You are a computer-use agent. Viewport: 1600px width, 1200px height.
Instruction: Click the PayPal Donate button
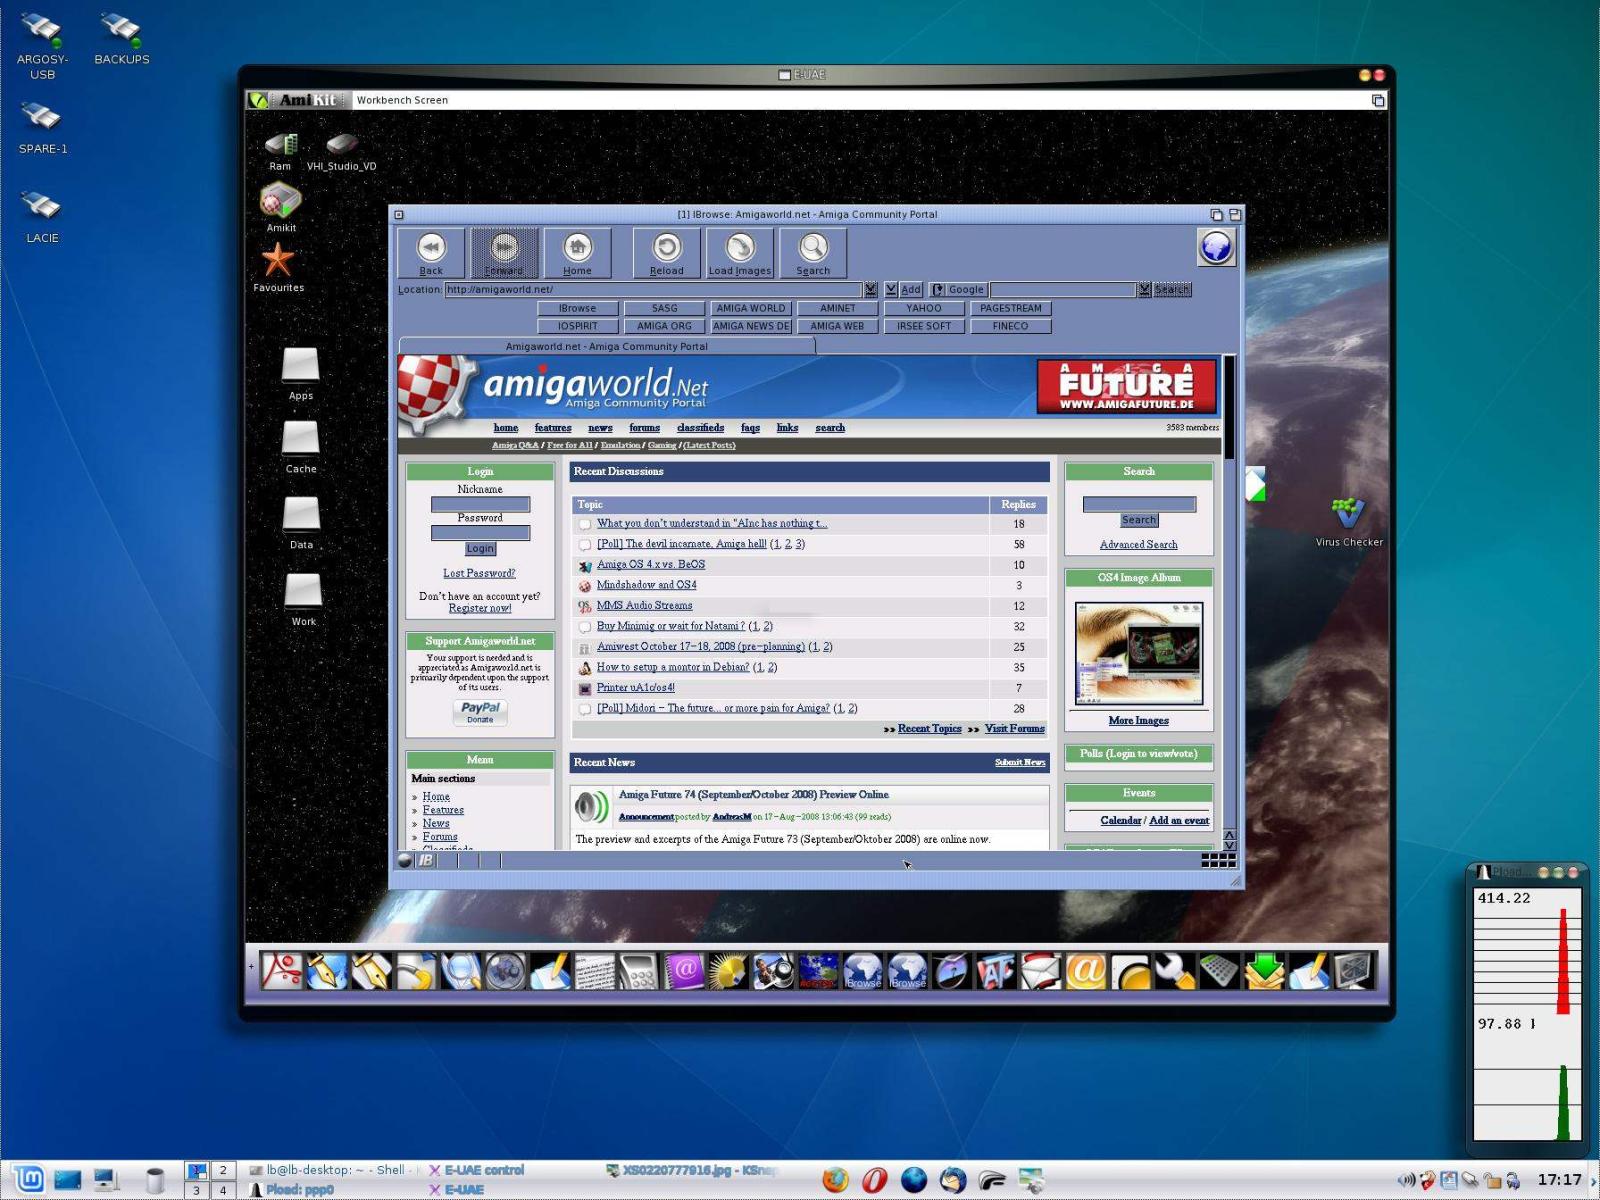click(480, 711)
